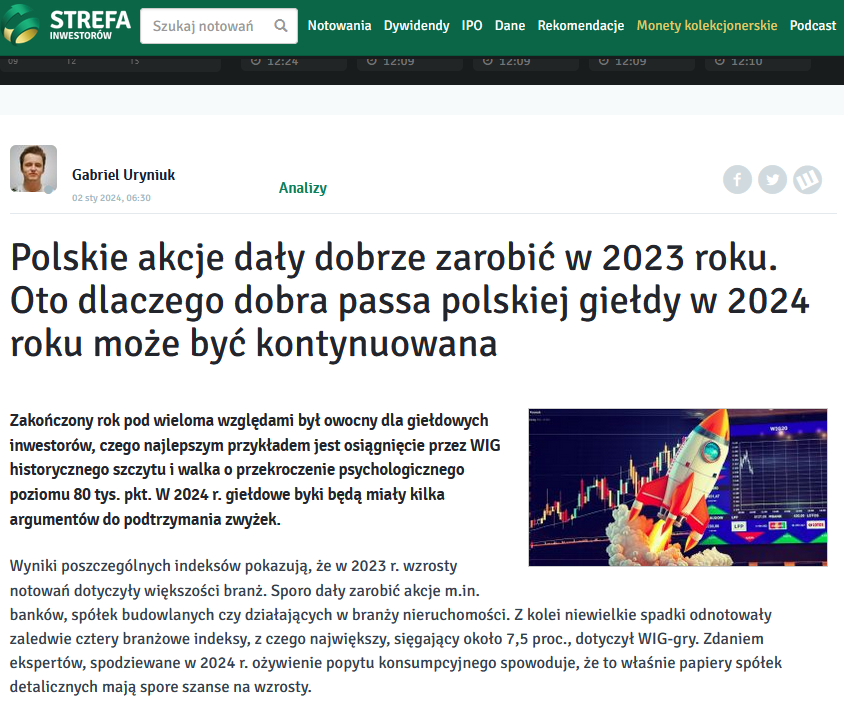The width and height of the screenshot is (844, 709).
Task: Open the Notowania menu
Action: (339, 26)
